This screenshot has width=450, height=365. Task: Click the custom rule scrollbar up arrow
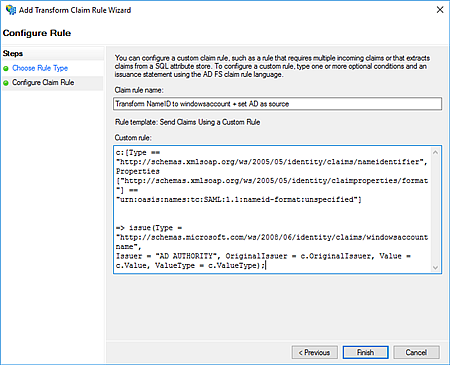[x=435, y=152]
